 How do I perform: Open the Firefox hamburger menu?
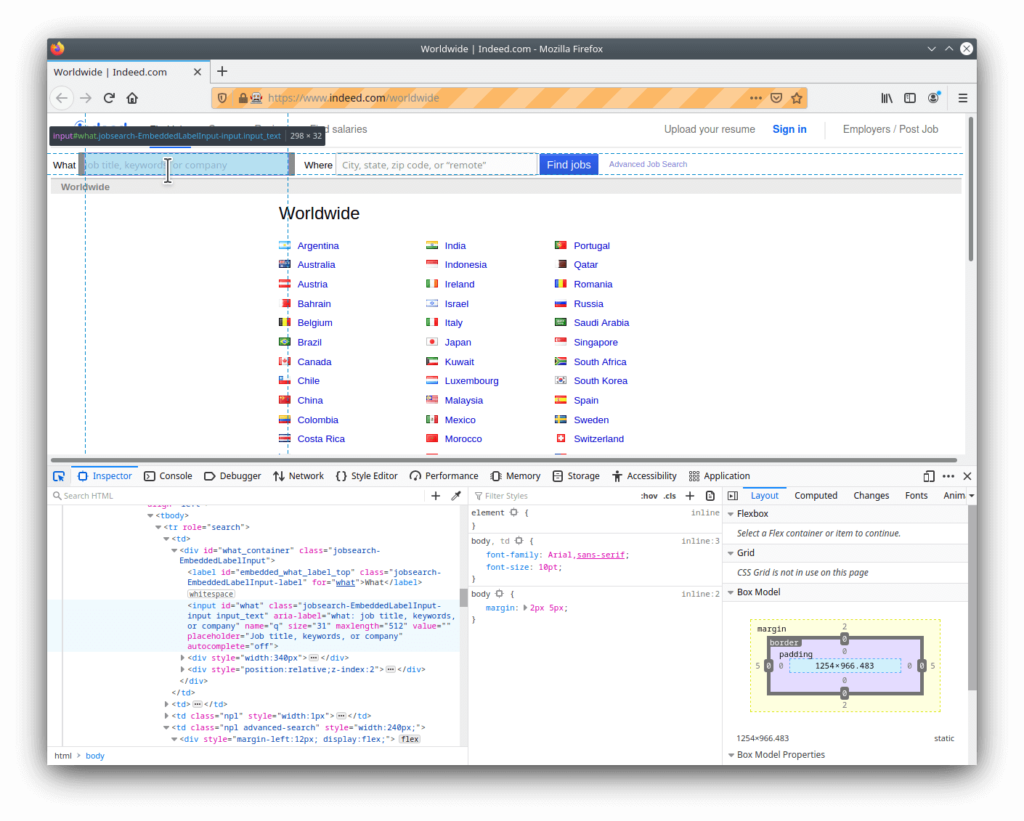point(963,98)
